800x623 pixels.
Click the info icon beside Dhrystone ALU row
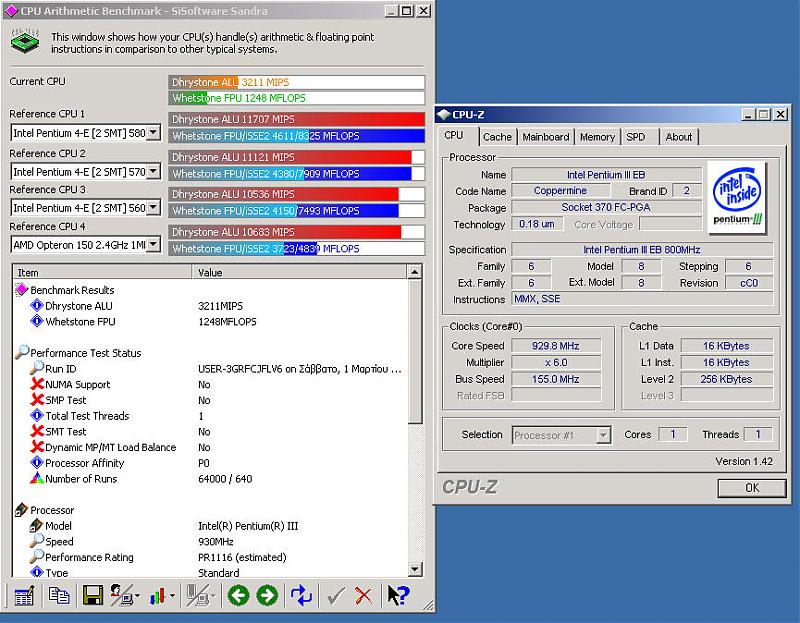pyautogui.click(x=37, y=306)
